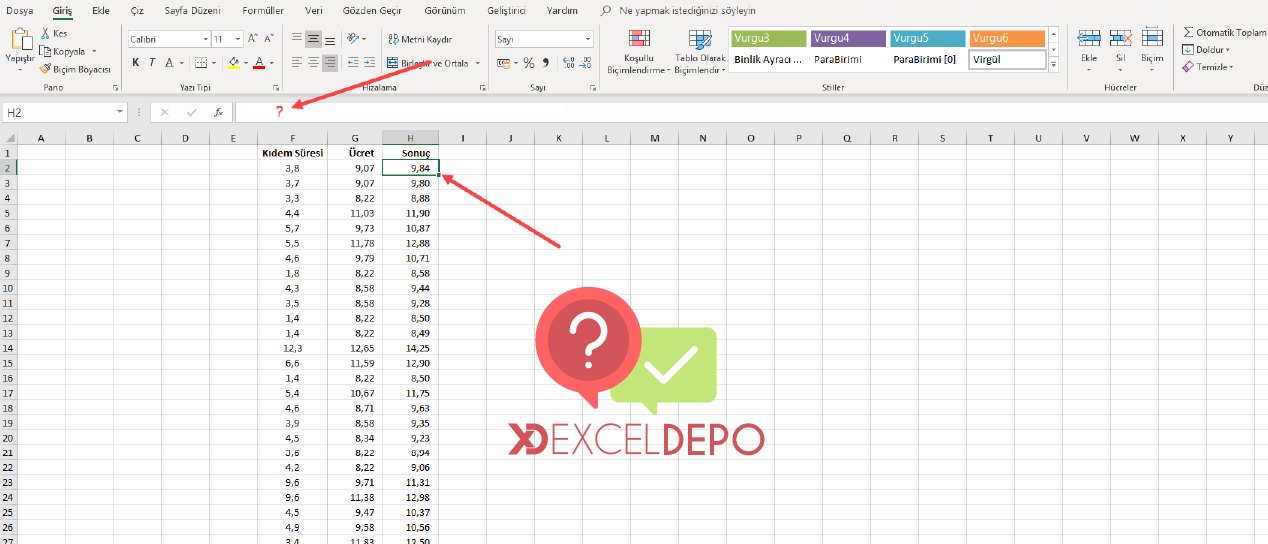Viewport: 1268px width, 544px height.
Task: Apply Vurgu4 purple cell style
Action: [848, 38]
